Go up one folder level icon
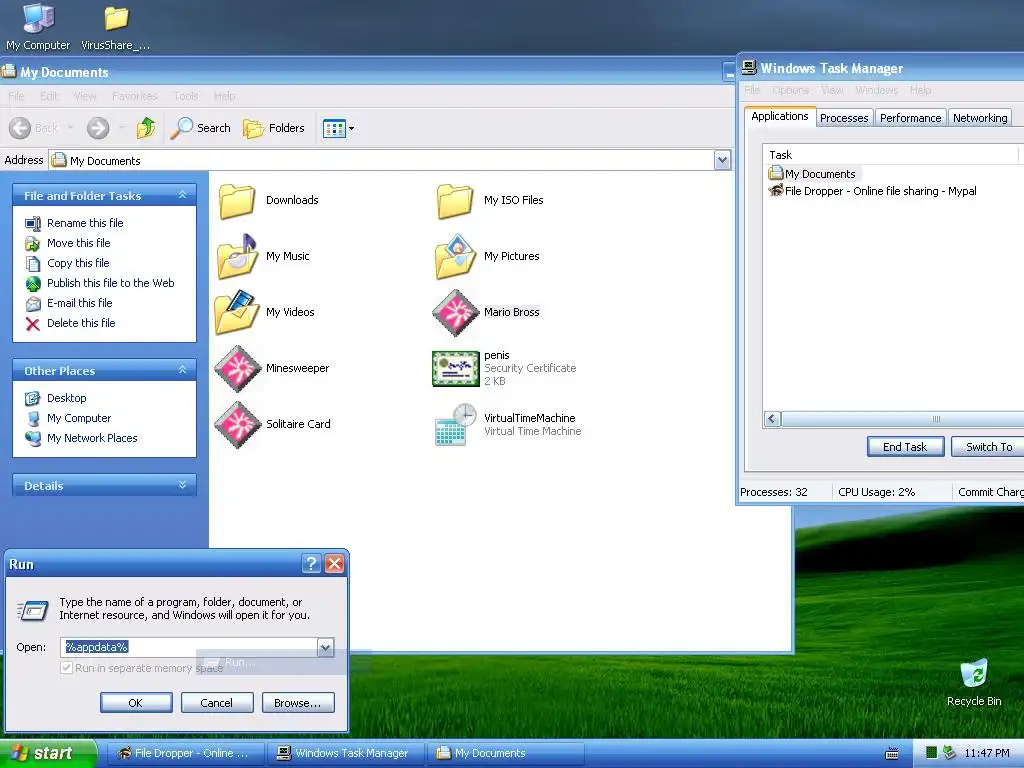The image size is (1024, 768). click(x=146, y=128)
